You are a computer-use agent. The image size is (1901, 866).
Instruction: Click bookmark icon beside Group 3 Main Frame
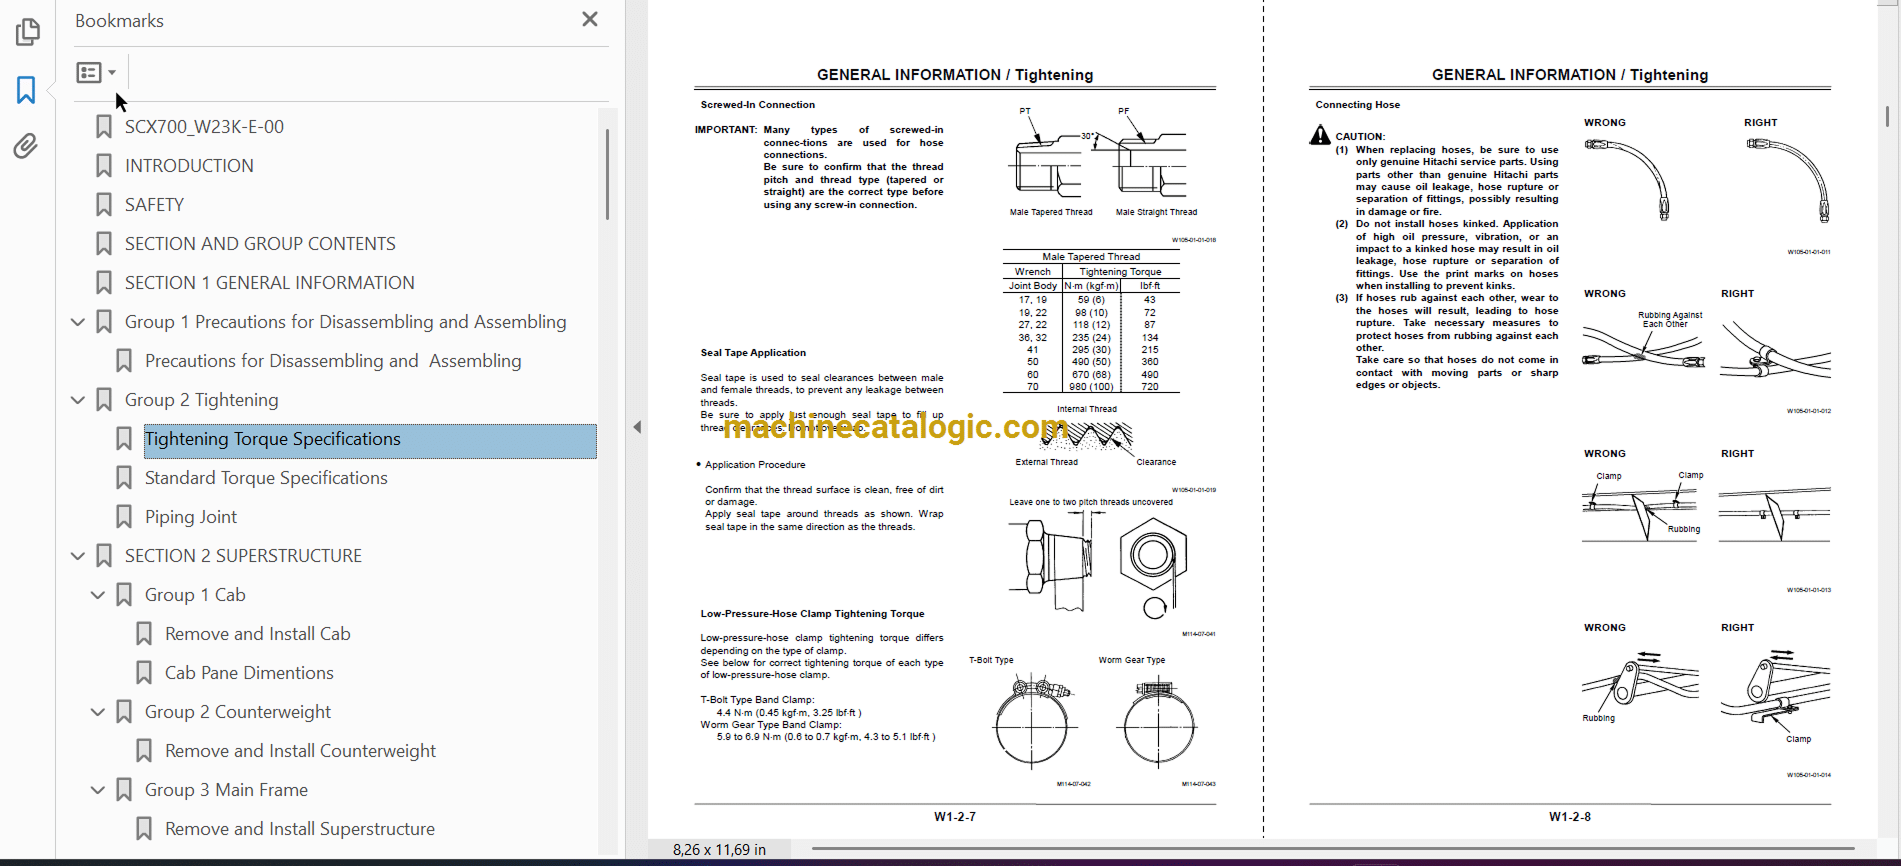tap(124, 790)
